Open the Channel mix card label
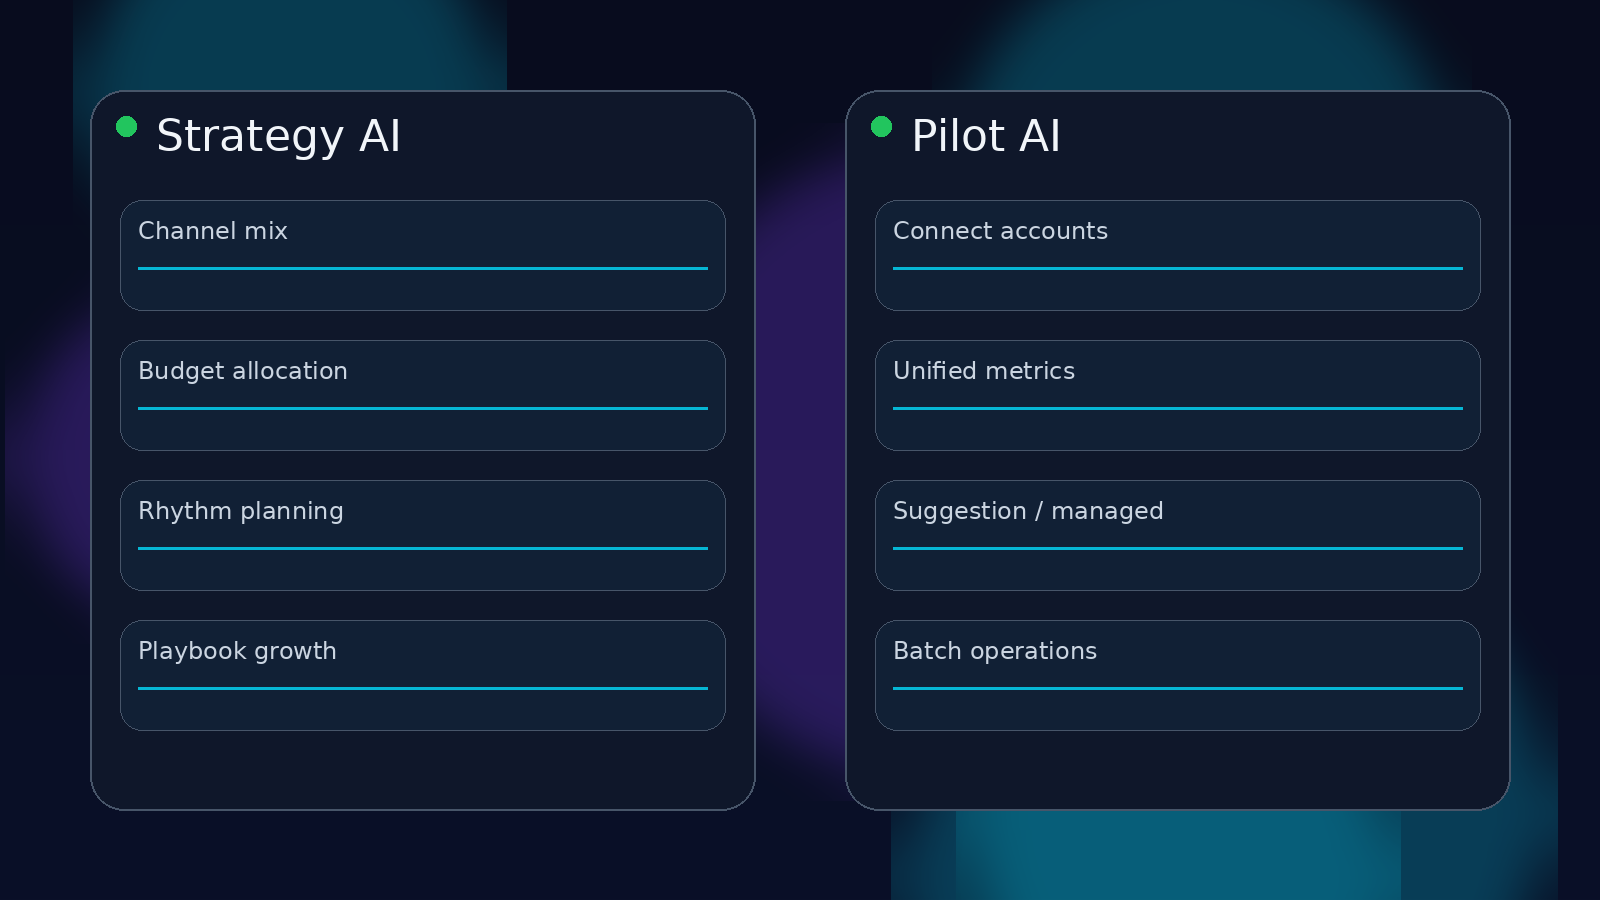Viewport: 1600px width, 900px height. [213, 231]
